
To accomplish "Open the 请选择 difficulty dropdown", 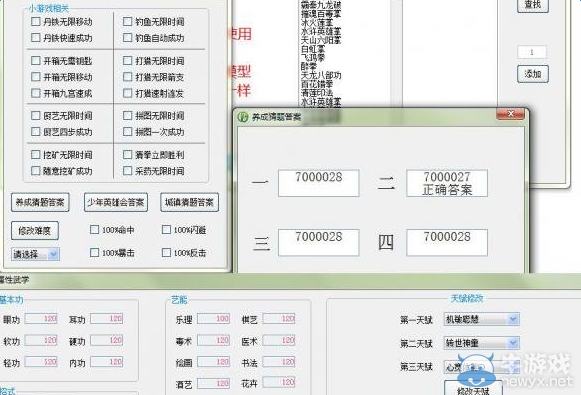I will (35, 254).
